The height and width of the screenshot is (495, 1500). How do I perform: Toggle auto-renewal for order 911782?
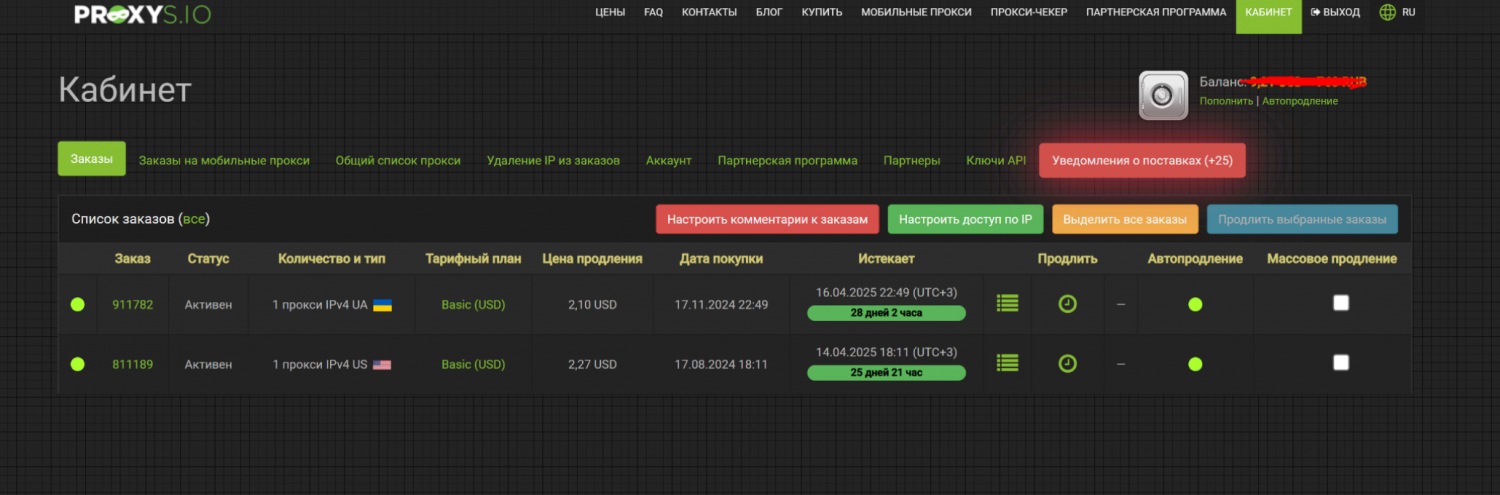click(x=1195, y=305)
